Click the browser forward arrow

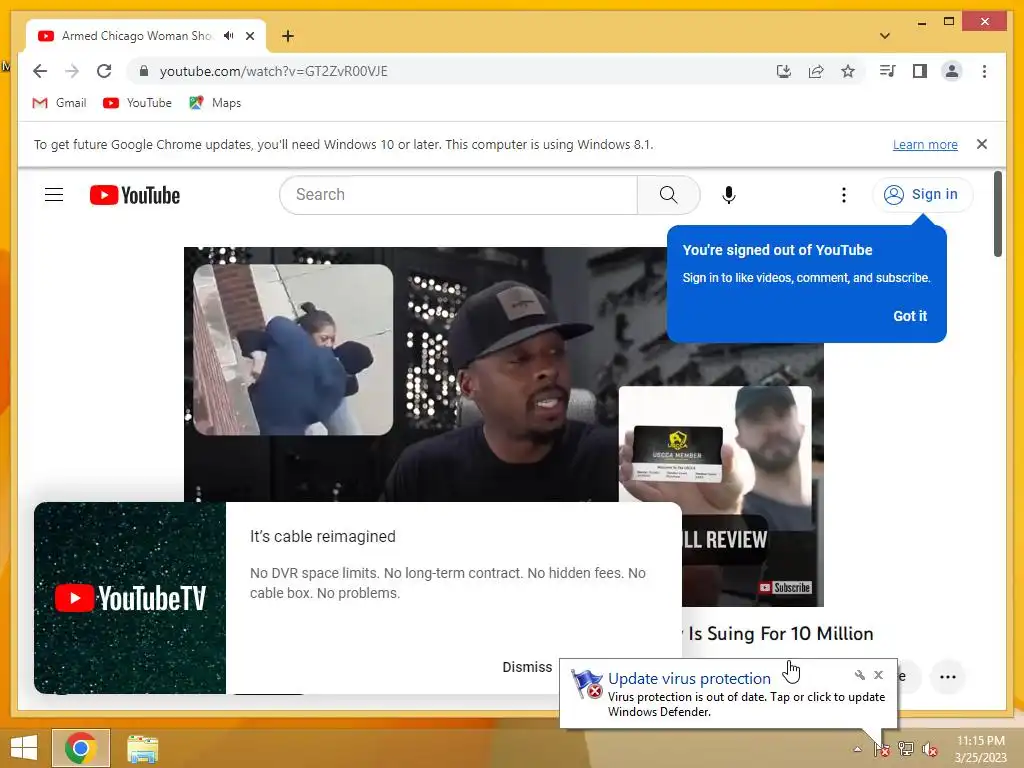[72, 71]
